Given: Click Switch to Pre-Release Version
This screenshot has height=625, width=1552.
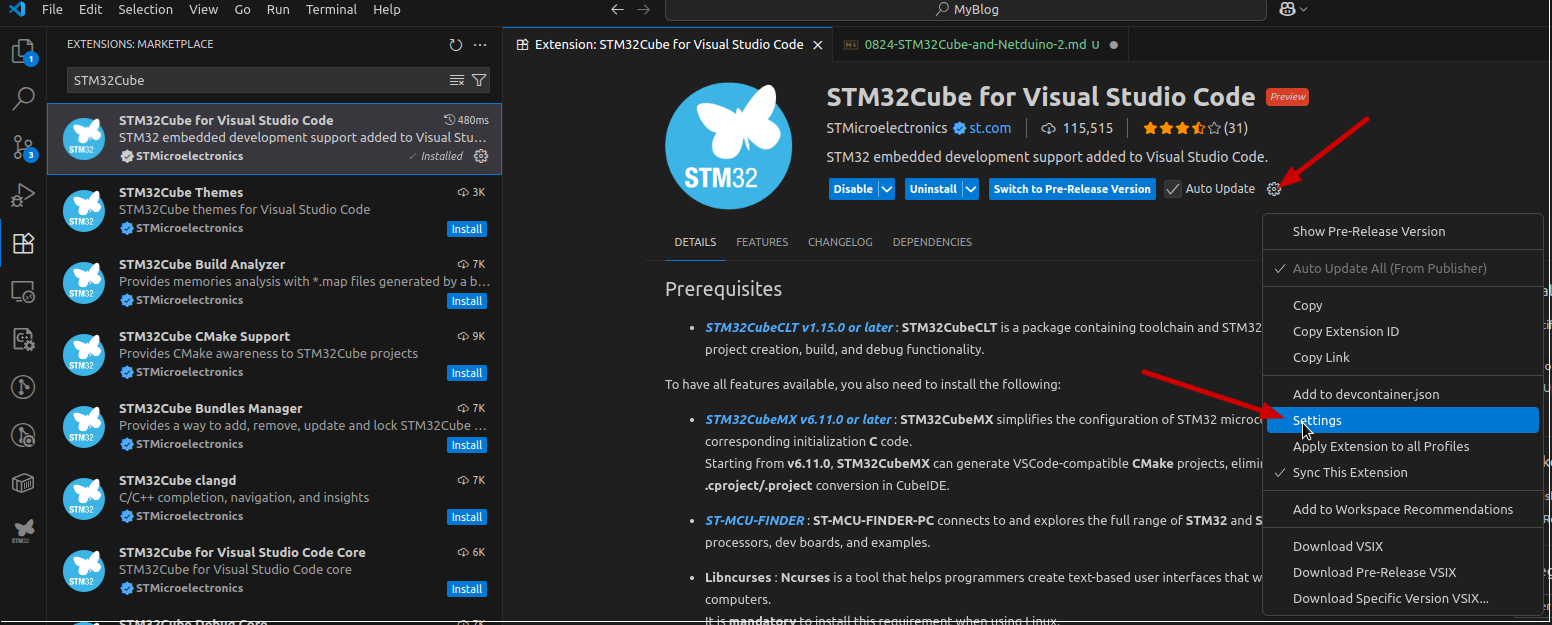Looking at the screenshot, I should pyautogui.click(x=1071, y=188).
